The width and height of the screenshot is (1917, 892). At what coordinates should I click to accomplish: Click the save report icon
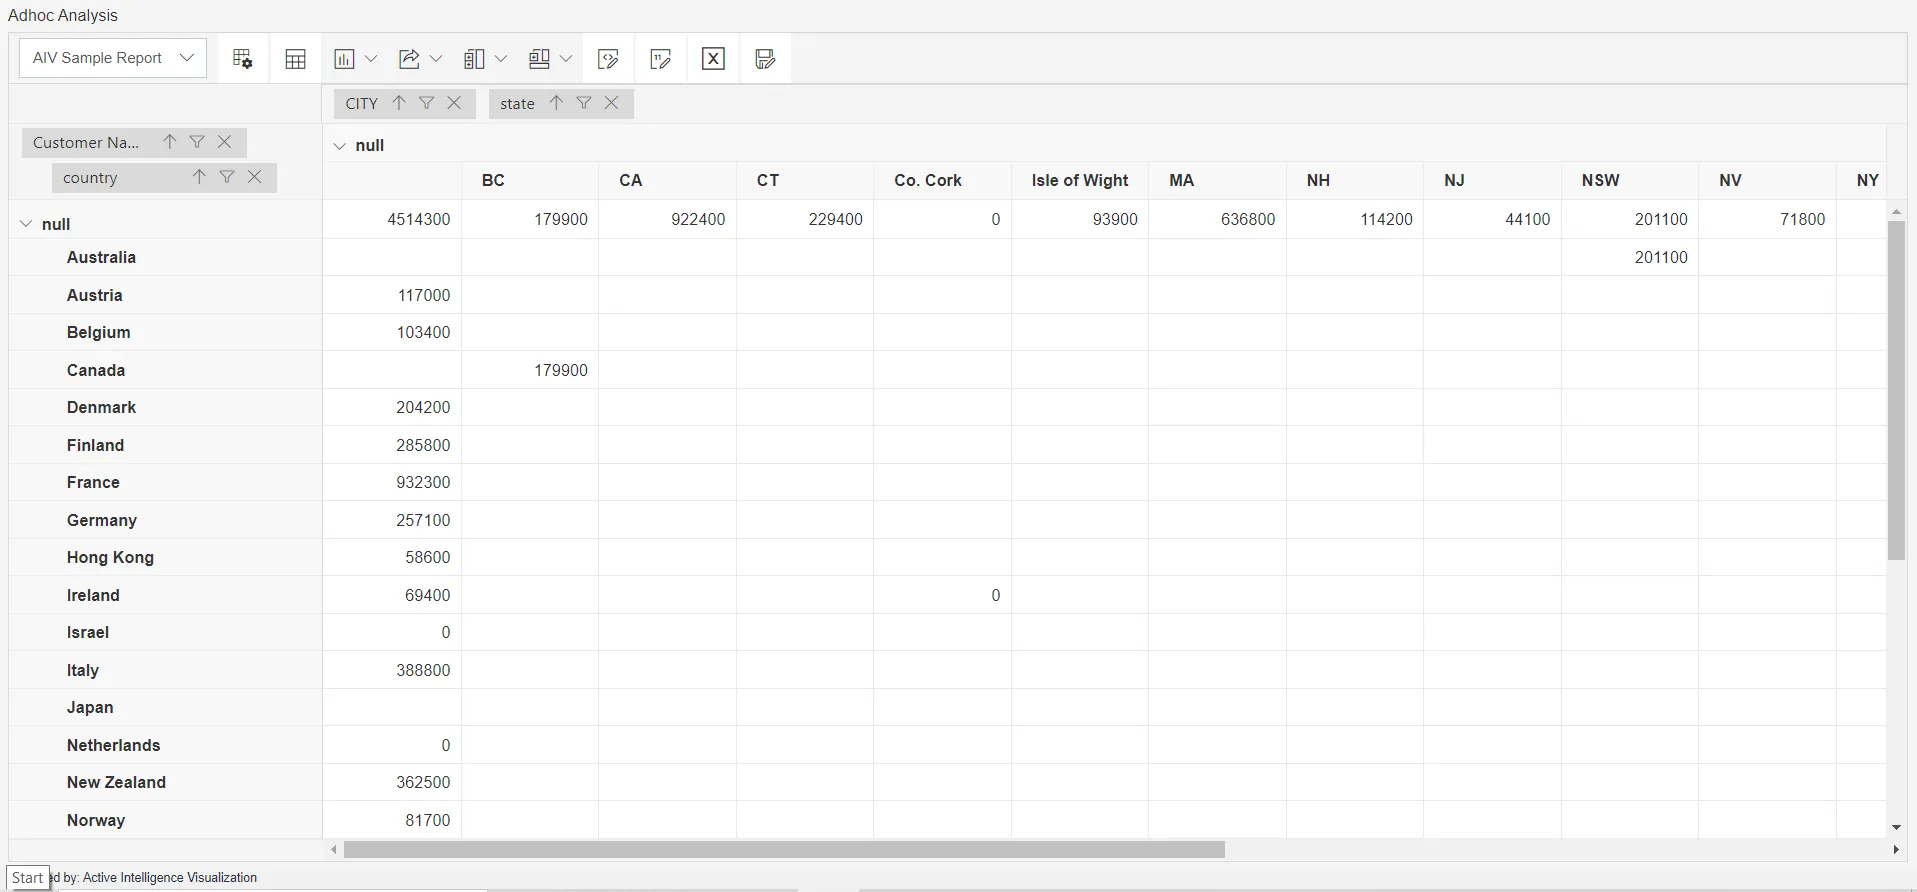765,59
